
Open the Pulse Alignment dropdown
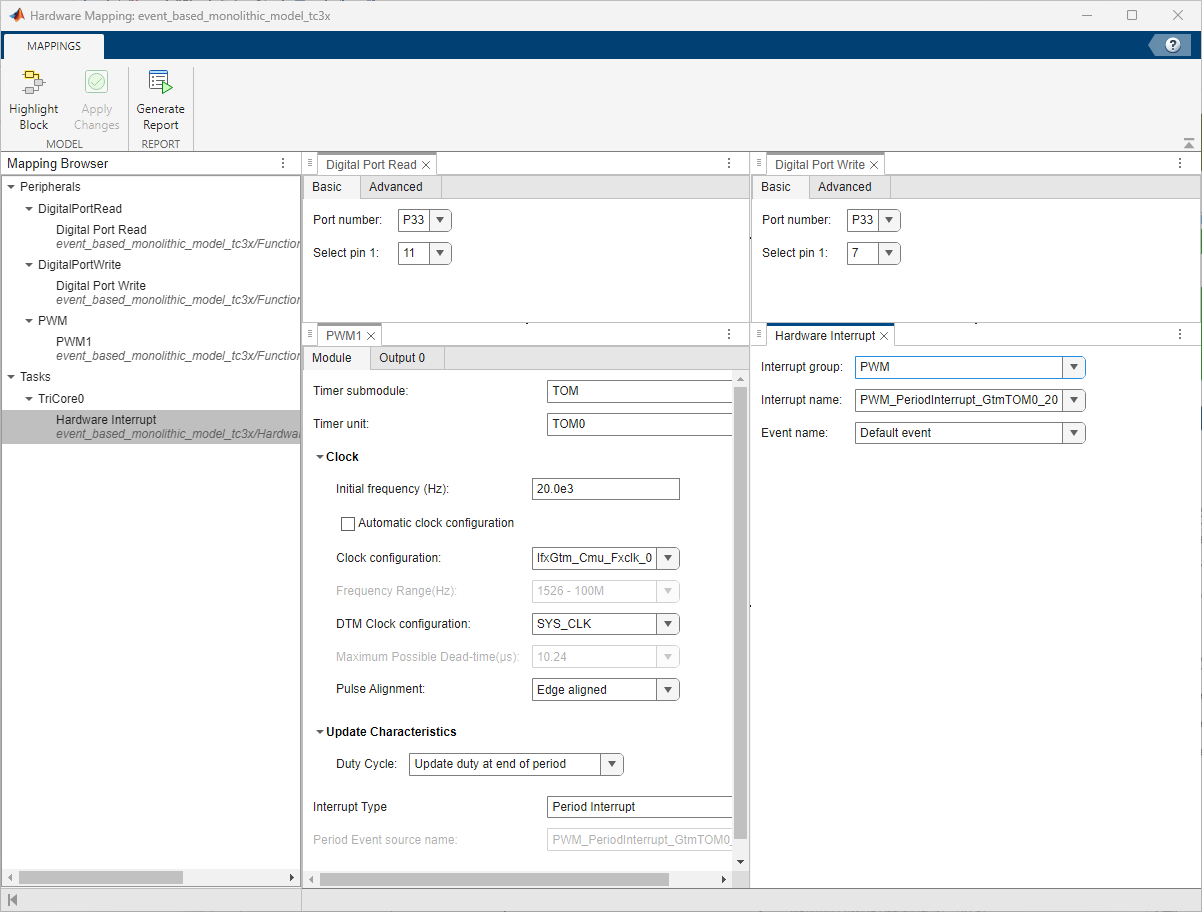(x=667, y=689)
